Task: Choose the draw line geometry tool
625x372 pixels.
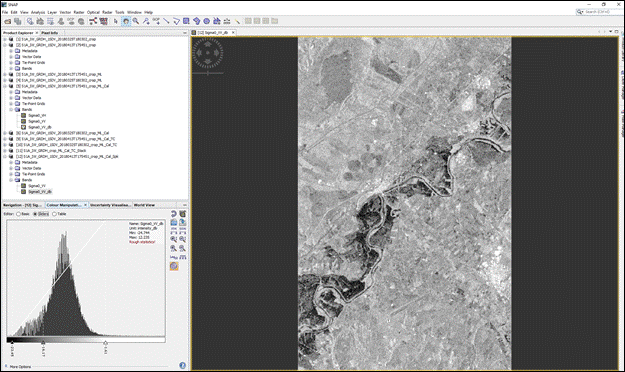Action: (x=167, y=21)
